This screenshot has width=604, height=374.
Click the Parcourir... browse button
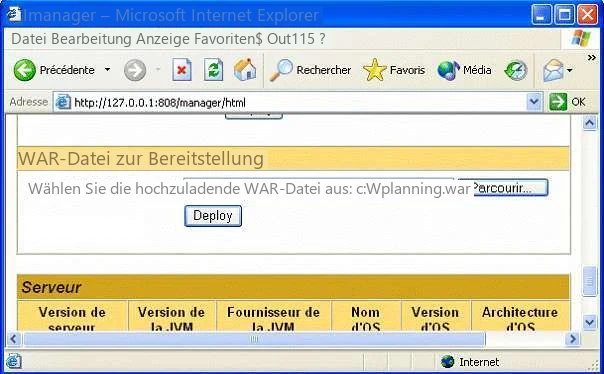(x=503, y=187)
